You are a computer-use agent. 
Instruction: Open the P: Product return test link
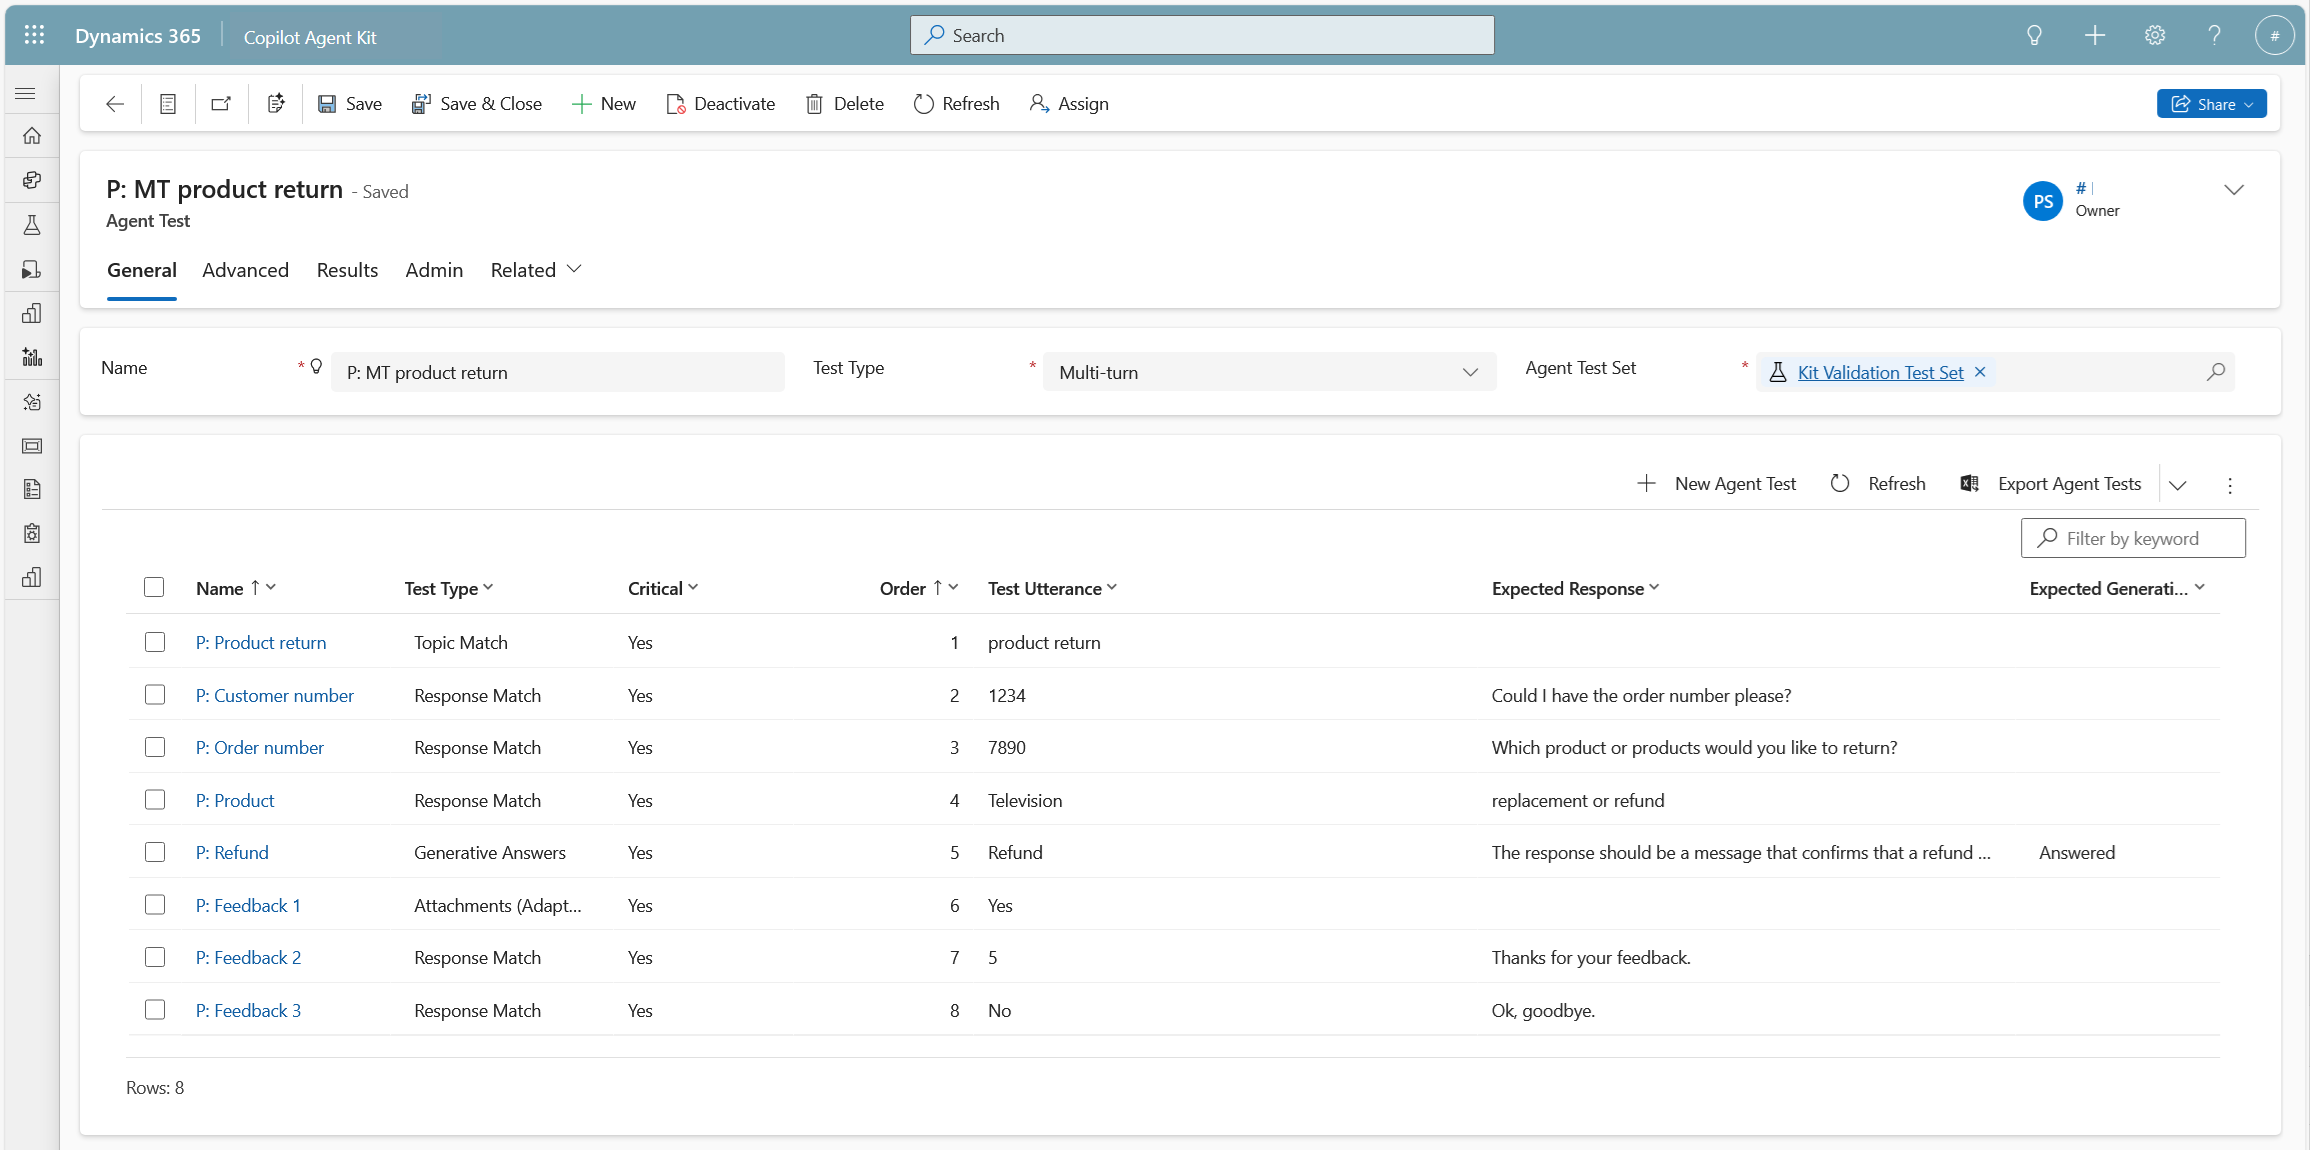coord(261,643)
